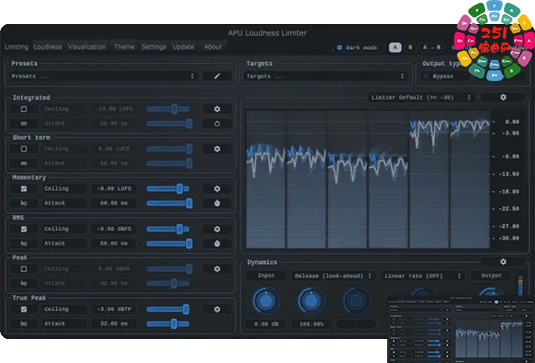Open the Release (look-ahead) dropdown

pos(333,276)
